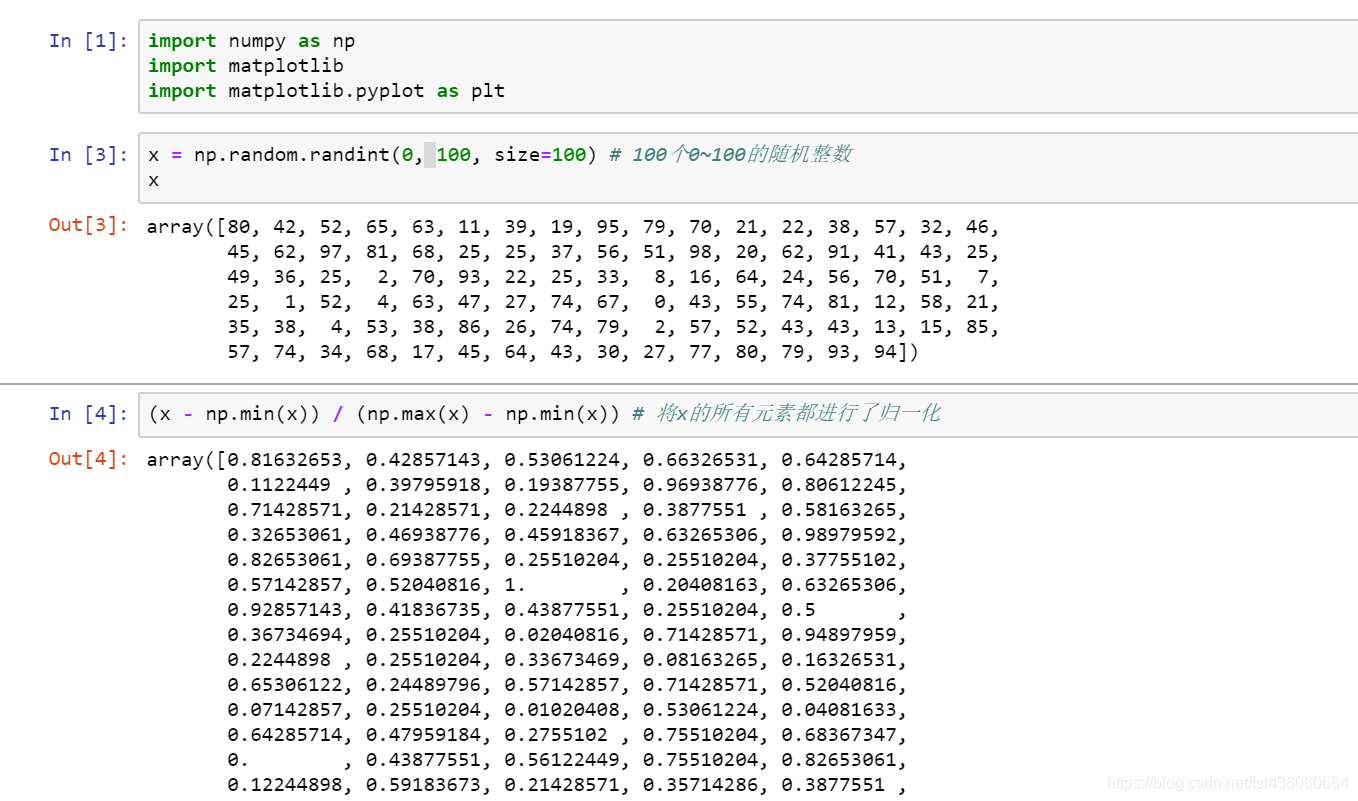This screenshot has height=801, width=1358.
Task: Click the comment '# 将x的所有元素都进行了归一化'
Action: pyautogui.click(x=786, y=412)
